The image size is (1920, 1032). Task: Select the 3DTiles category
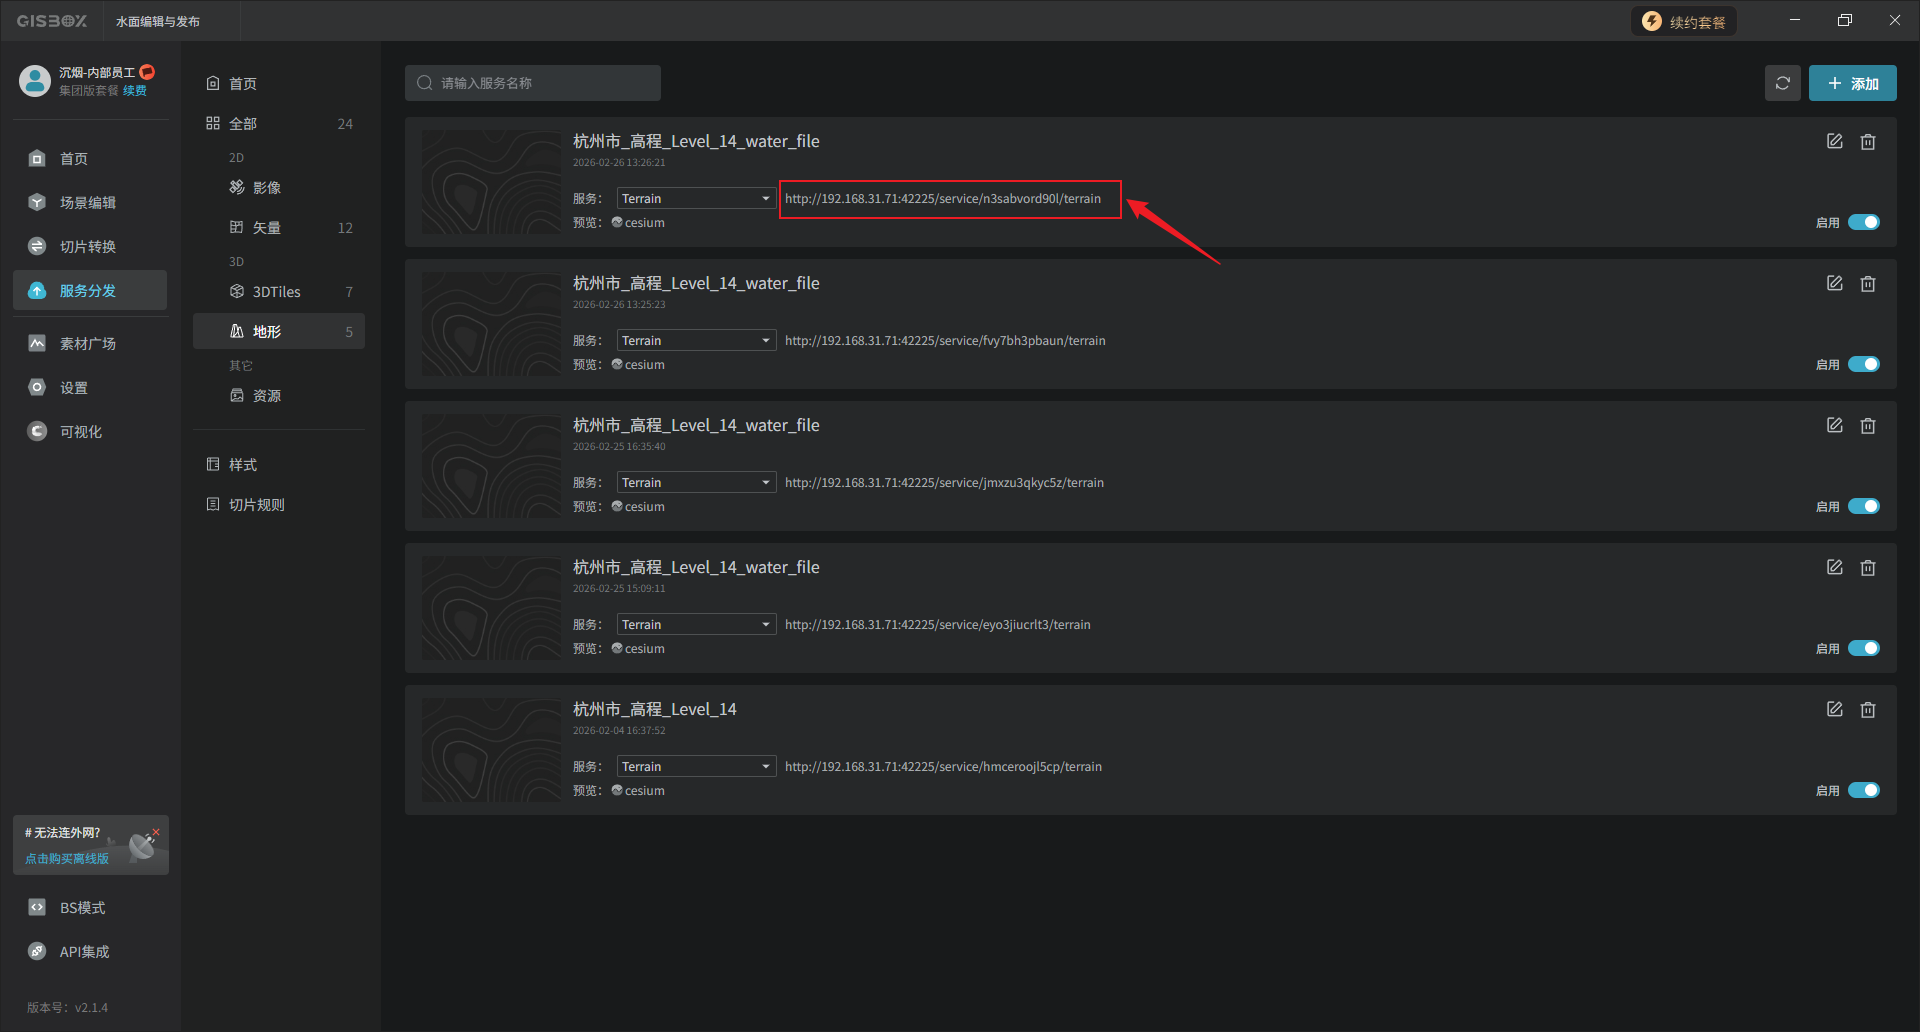[x=277, y=292]
